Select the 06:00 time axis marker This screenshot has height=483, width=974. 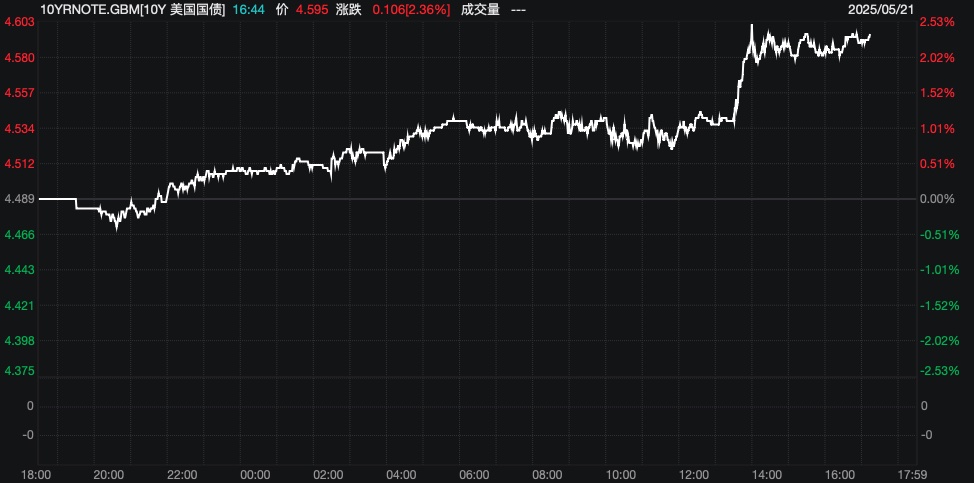click(474, 474)
